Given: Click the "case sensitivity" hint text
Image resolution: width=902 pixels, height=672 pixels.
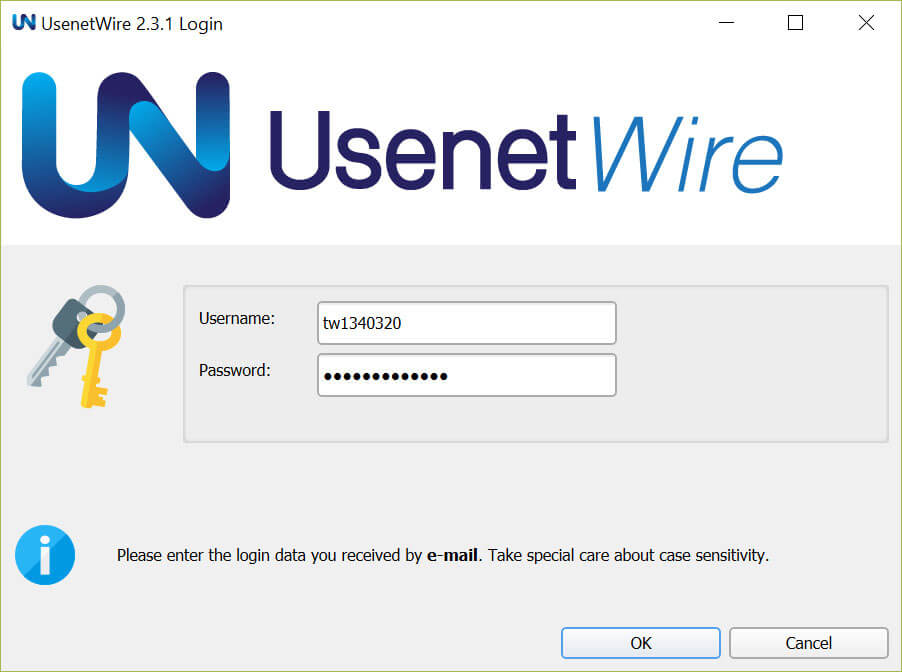Looking at the screenshot, I should (712, 554).
